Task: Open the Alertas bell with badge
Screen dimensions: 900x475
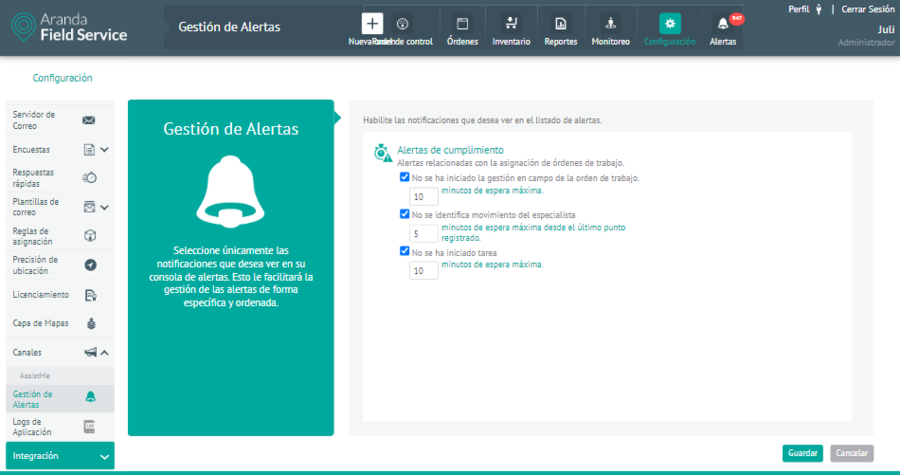Action: coord(723,24)
